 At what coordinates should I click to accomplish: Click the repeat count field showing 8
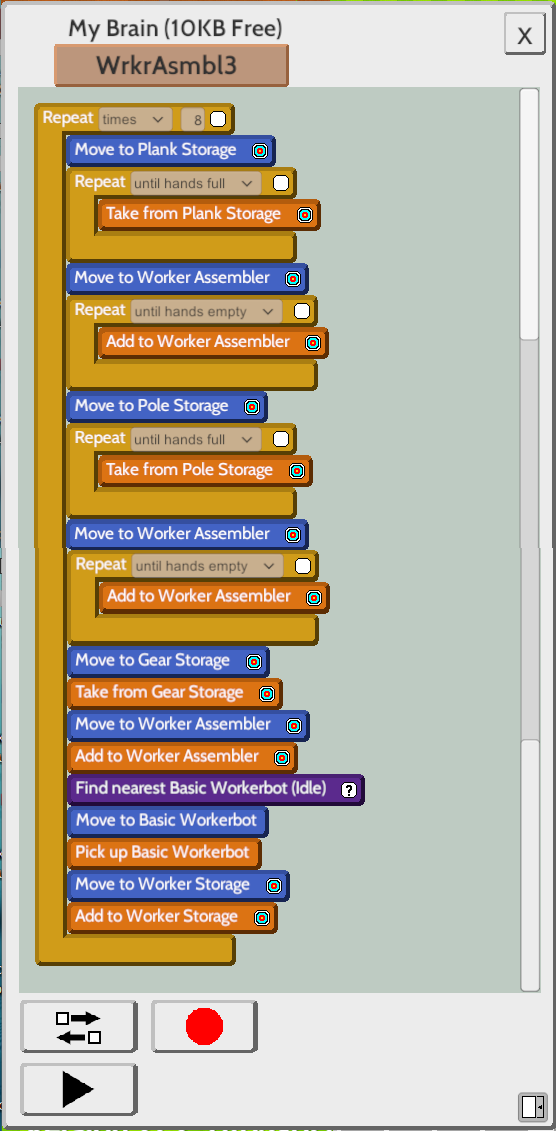(x=193, y=120)
